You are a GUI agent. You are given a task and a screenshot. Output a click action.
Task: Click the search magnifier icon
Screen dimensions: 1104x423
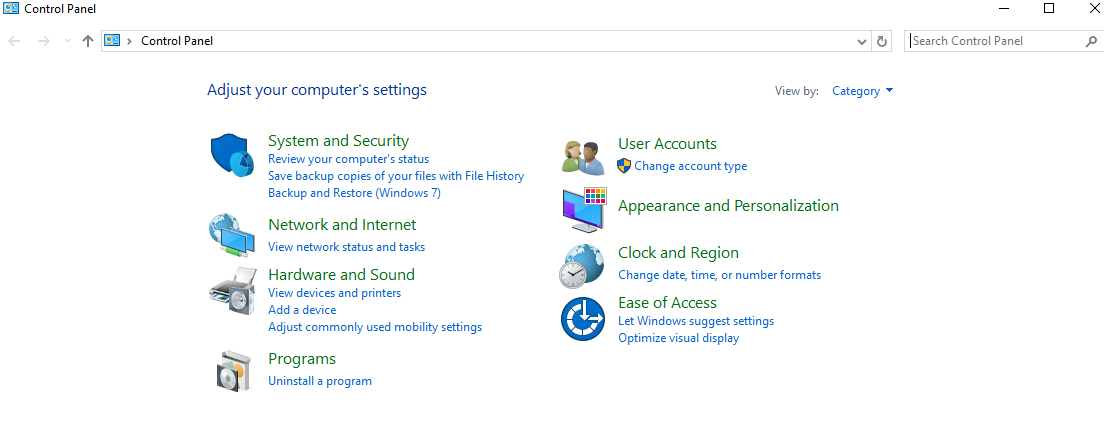[x=1091, y=41]
